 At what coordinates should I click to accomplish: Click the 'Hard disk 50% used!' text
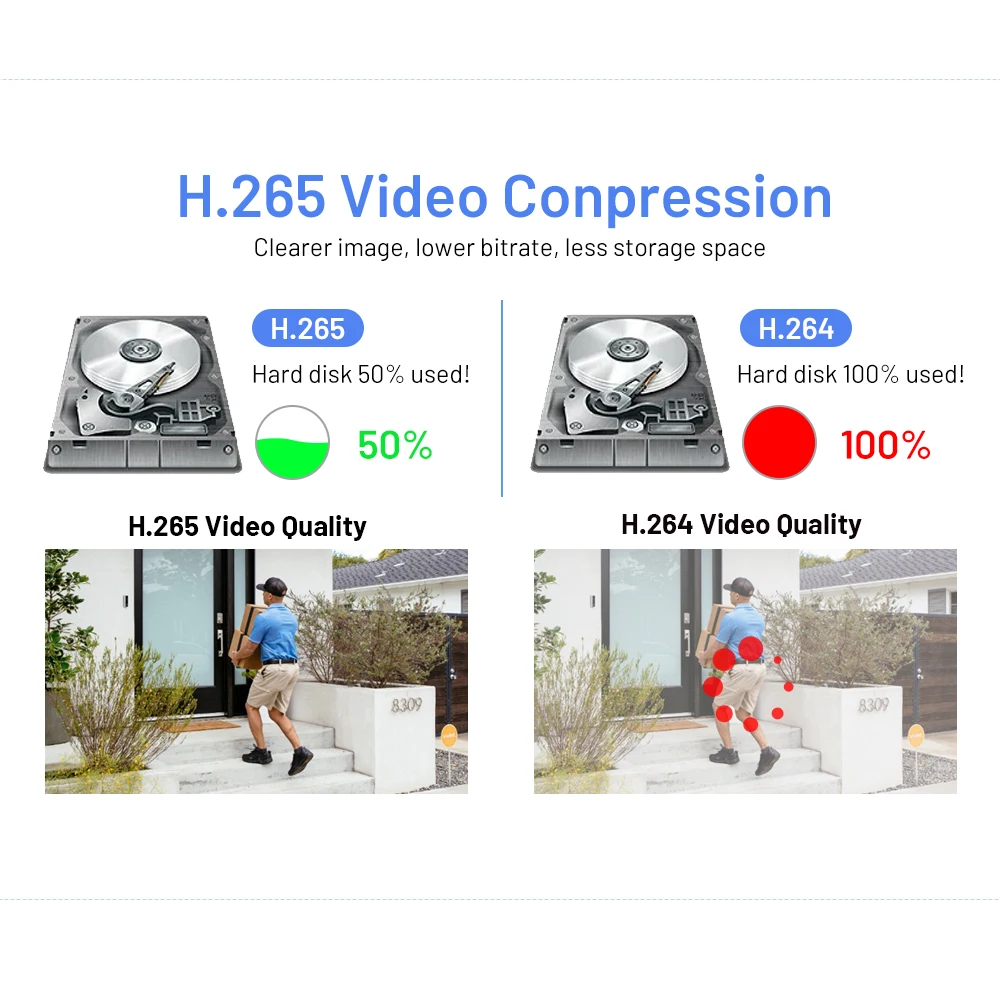361,374
